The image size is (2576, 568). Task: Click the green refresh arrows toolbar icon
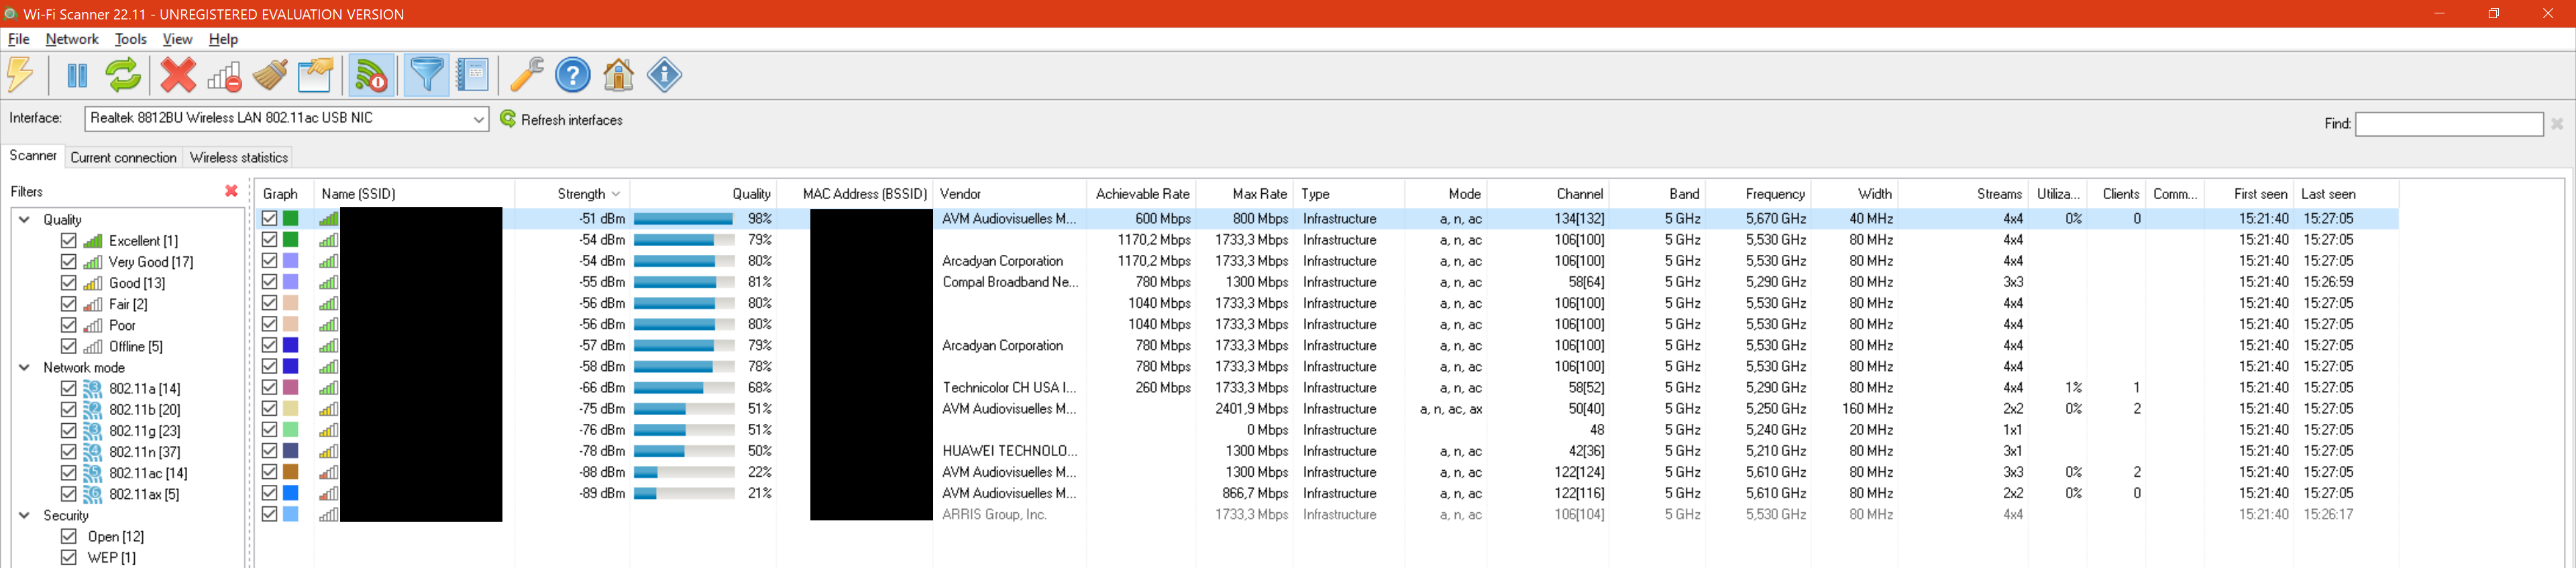pyautogui.click(x=123, y=75)
